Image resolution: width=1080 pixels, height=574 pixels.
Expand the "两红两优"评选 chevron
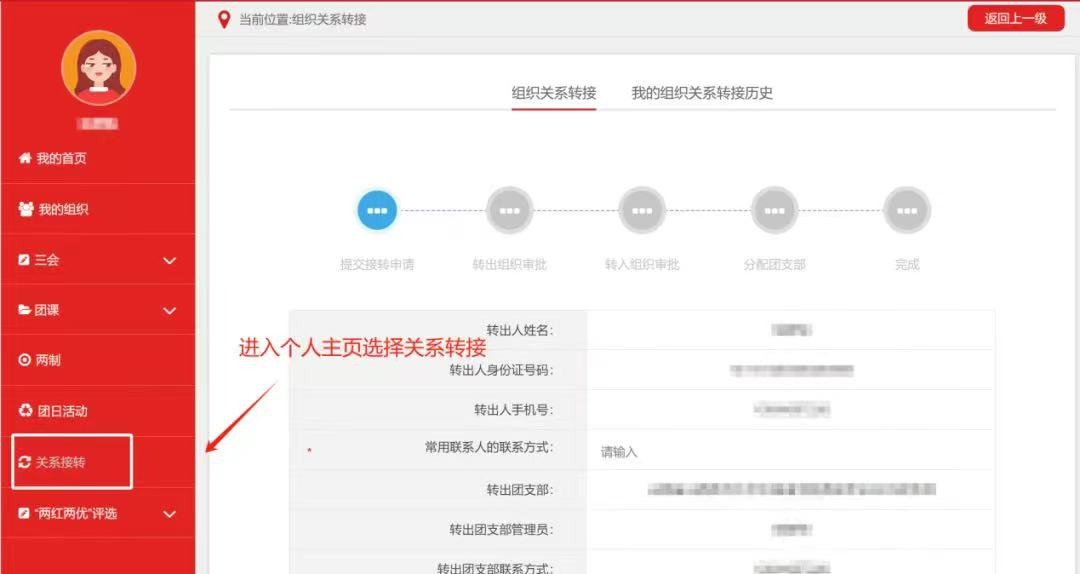coord(169,513)
